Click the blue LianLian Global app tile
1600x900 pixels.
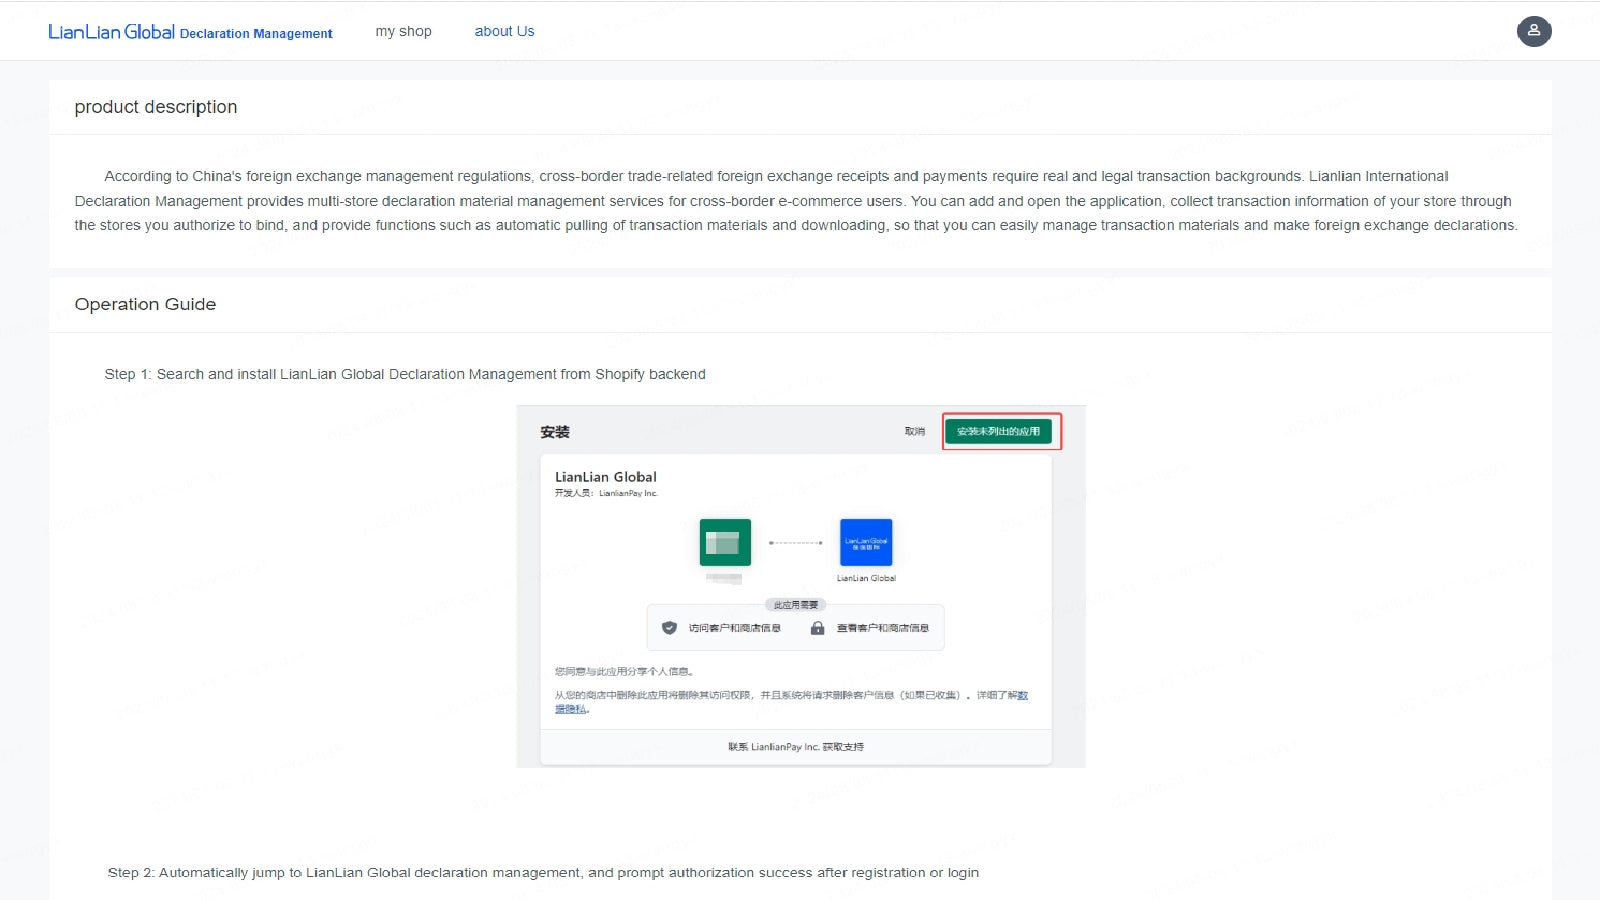pos(865,543)
